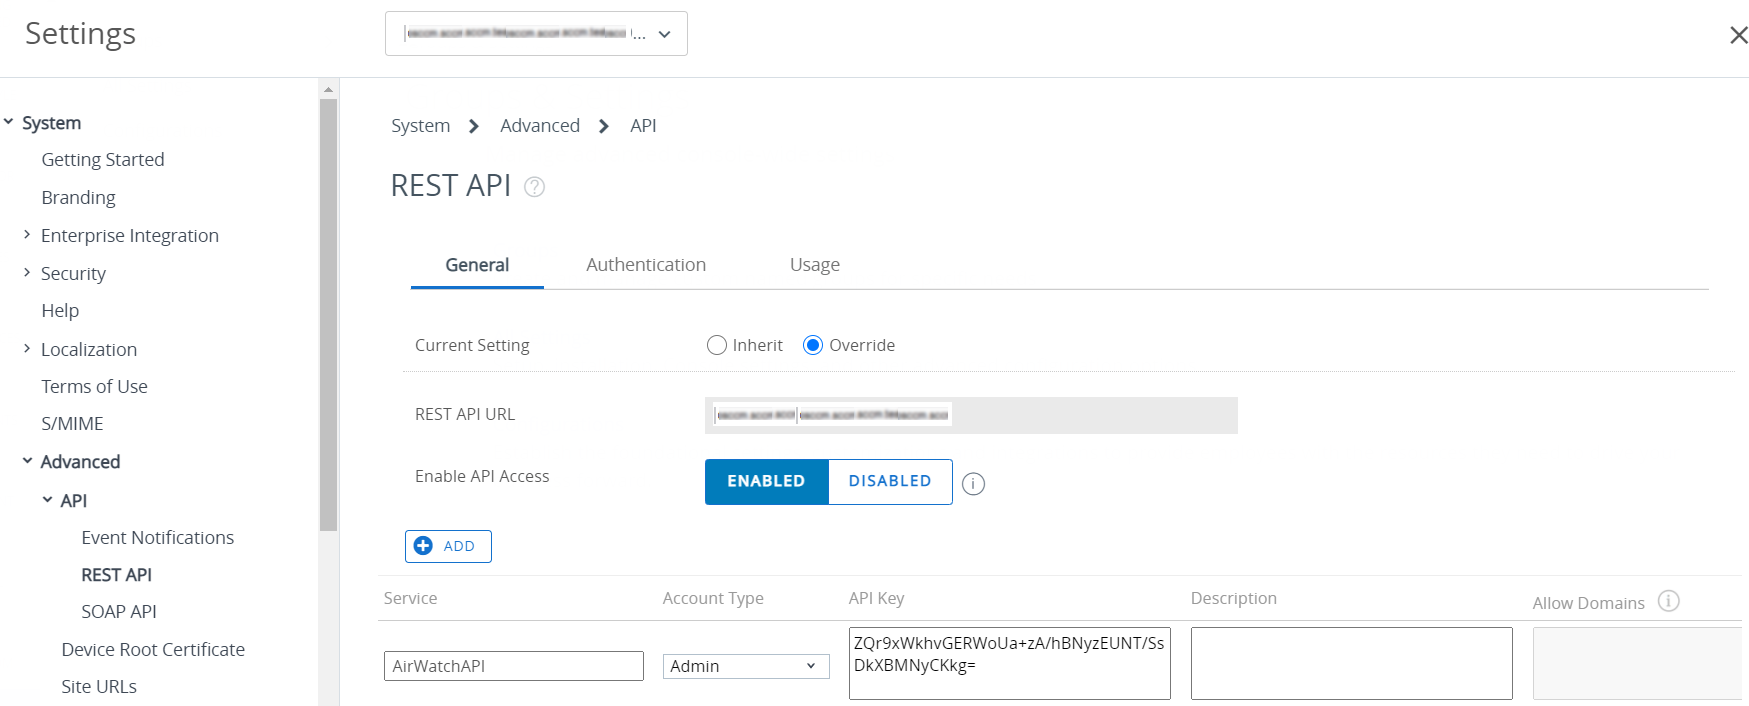Switch to the Authentication tab
The width and height of the screenshot is (1749, 706).
[645, 265]
